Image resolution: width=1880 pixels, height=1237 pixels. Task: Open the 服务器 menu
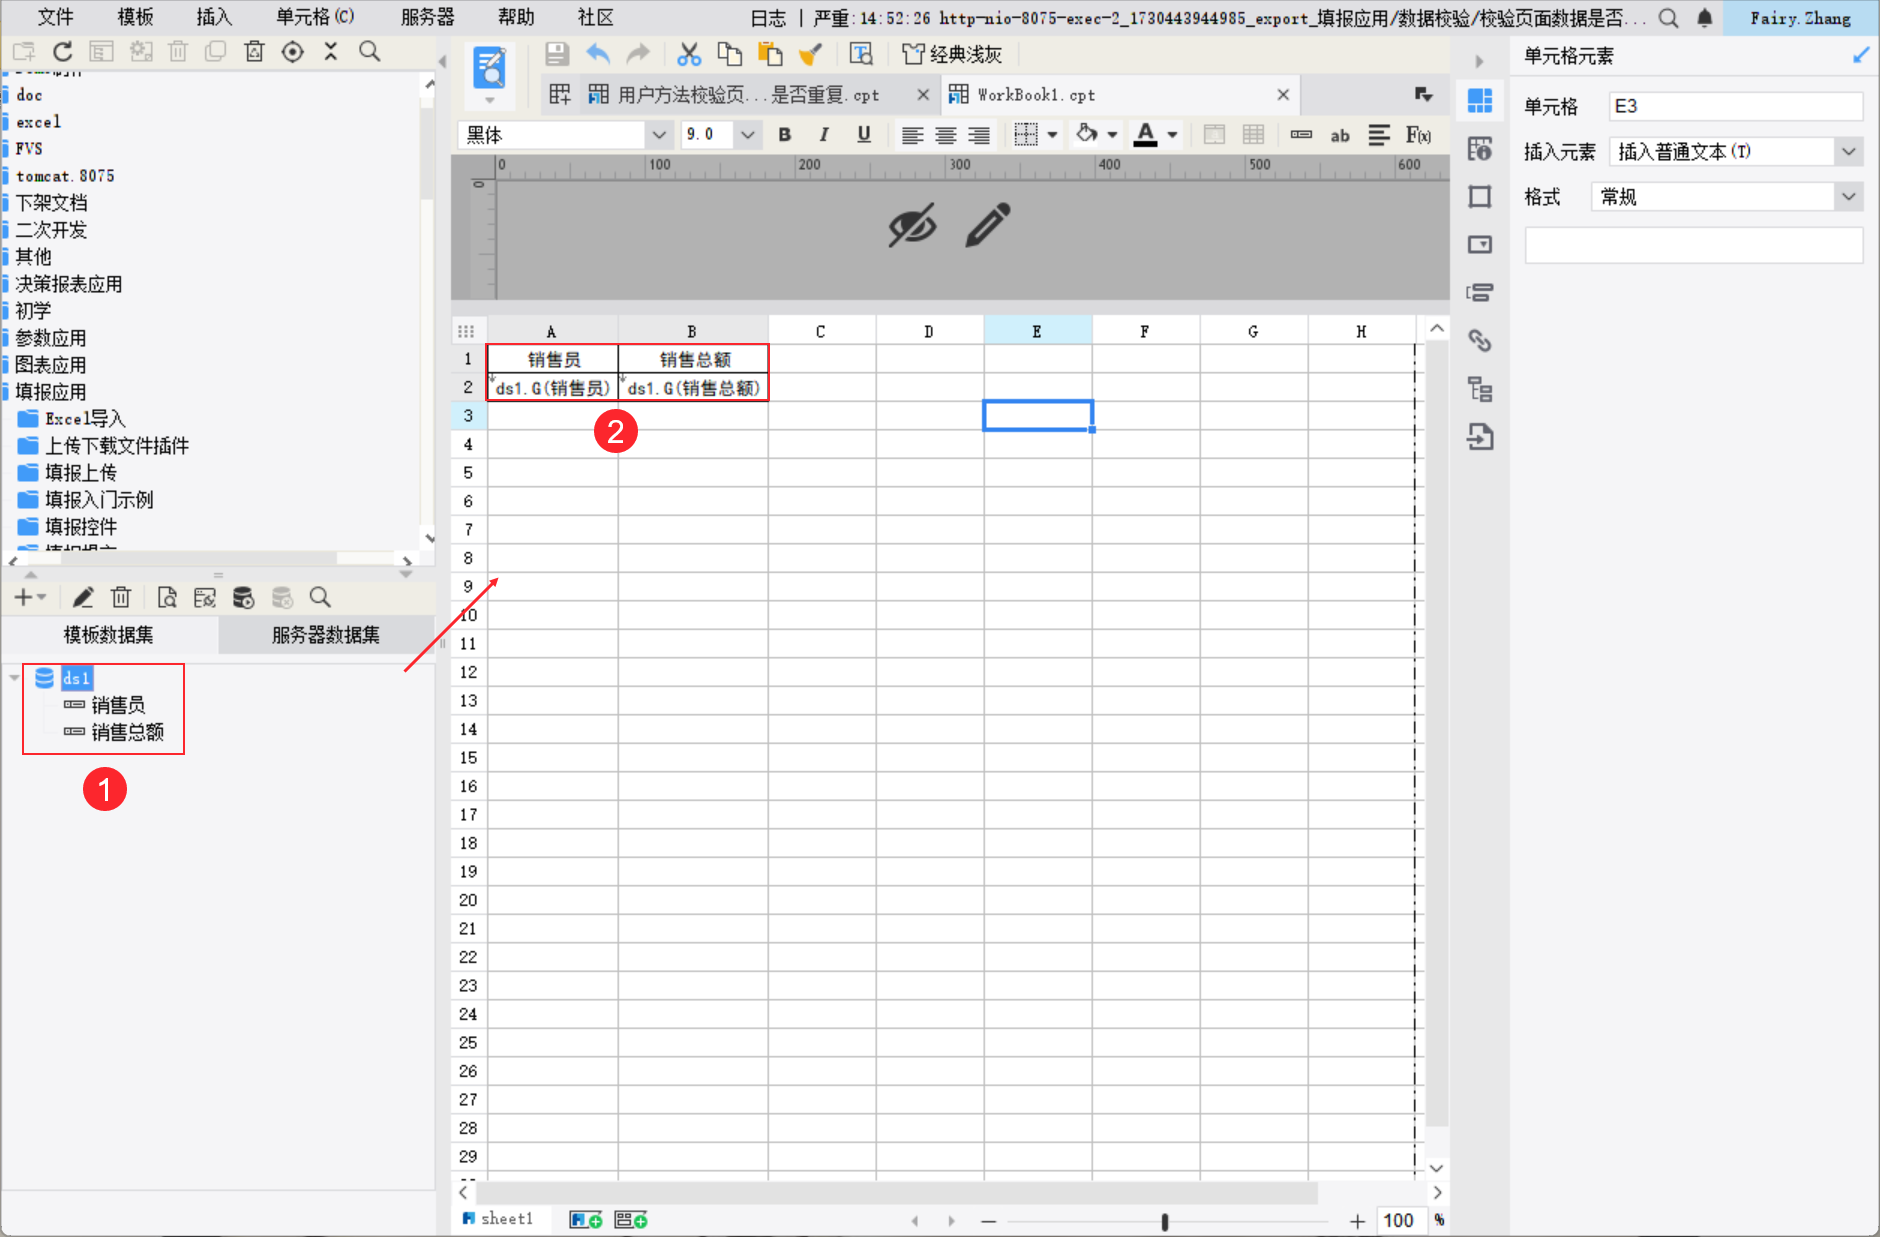[x=427, y=17]
